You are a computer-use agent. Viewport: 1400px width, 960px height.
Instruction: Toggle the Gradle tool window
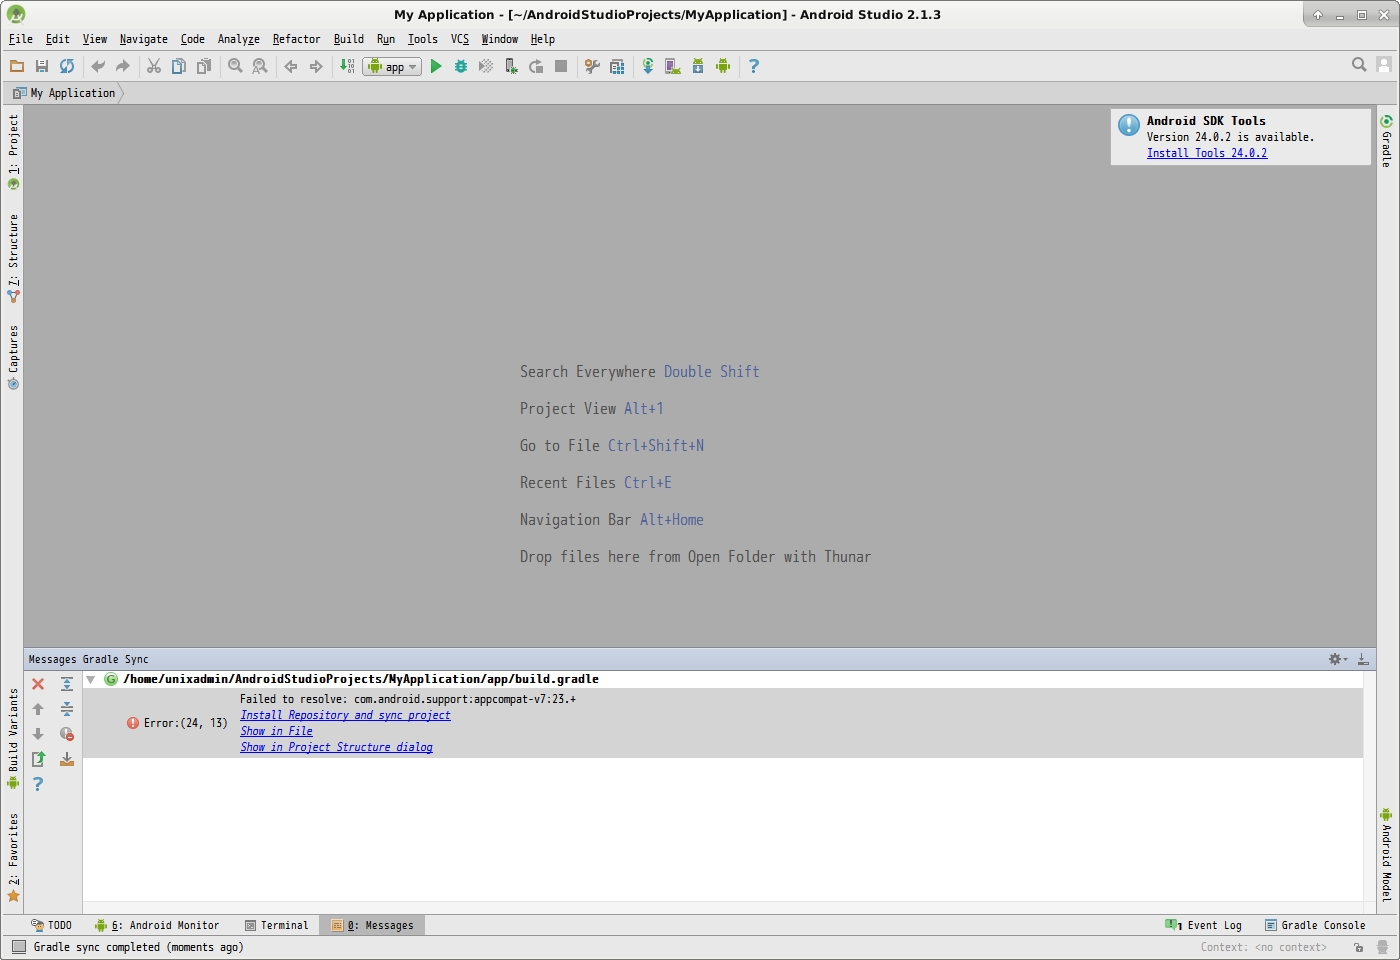(x=1386, y=141)
